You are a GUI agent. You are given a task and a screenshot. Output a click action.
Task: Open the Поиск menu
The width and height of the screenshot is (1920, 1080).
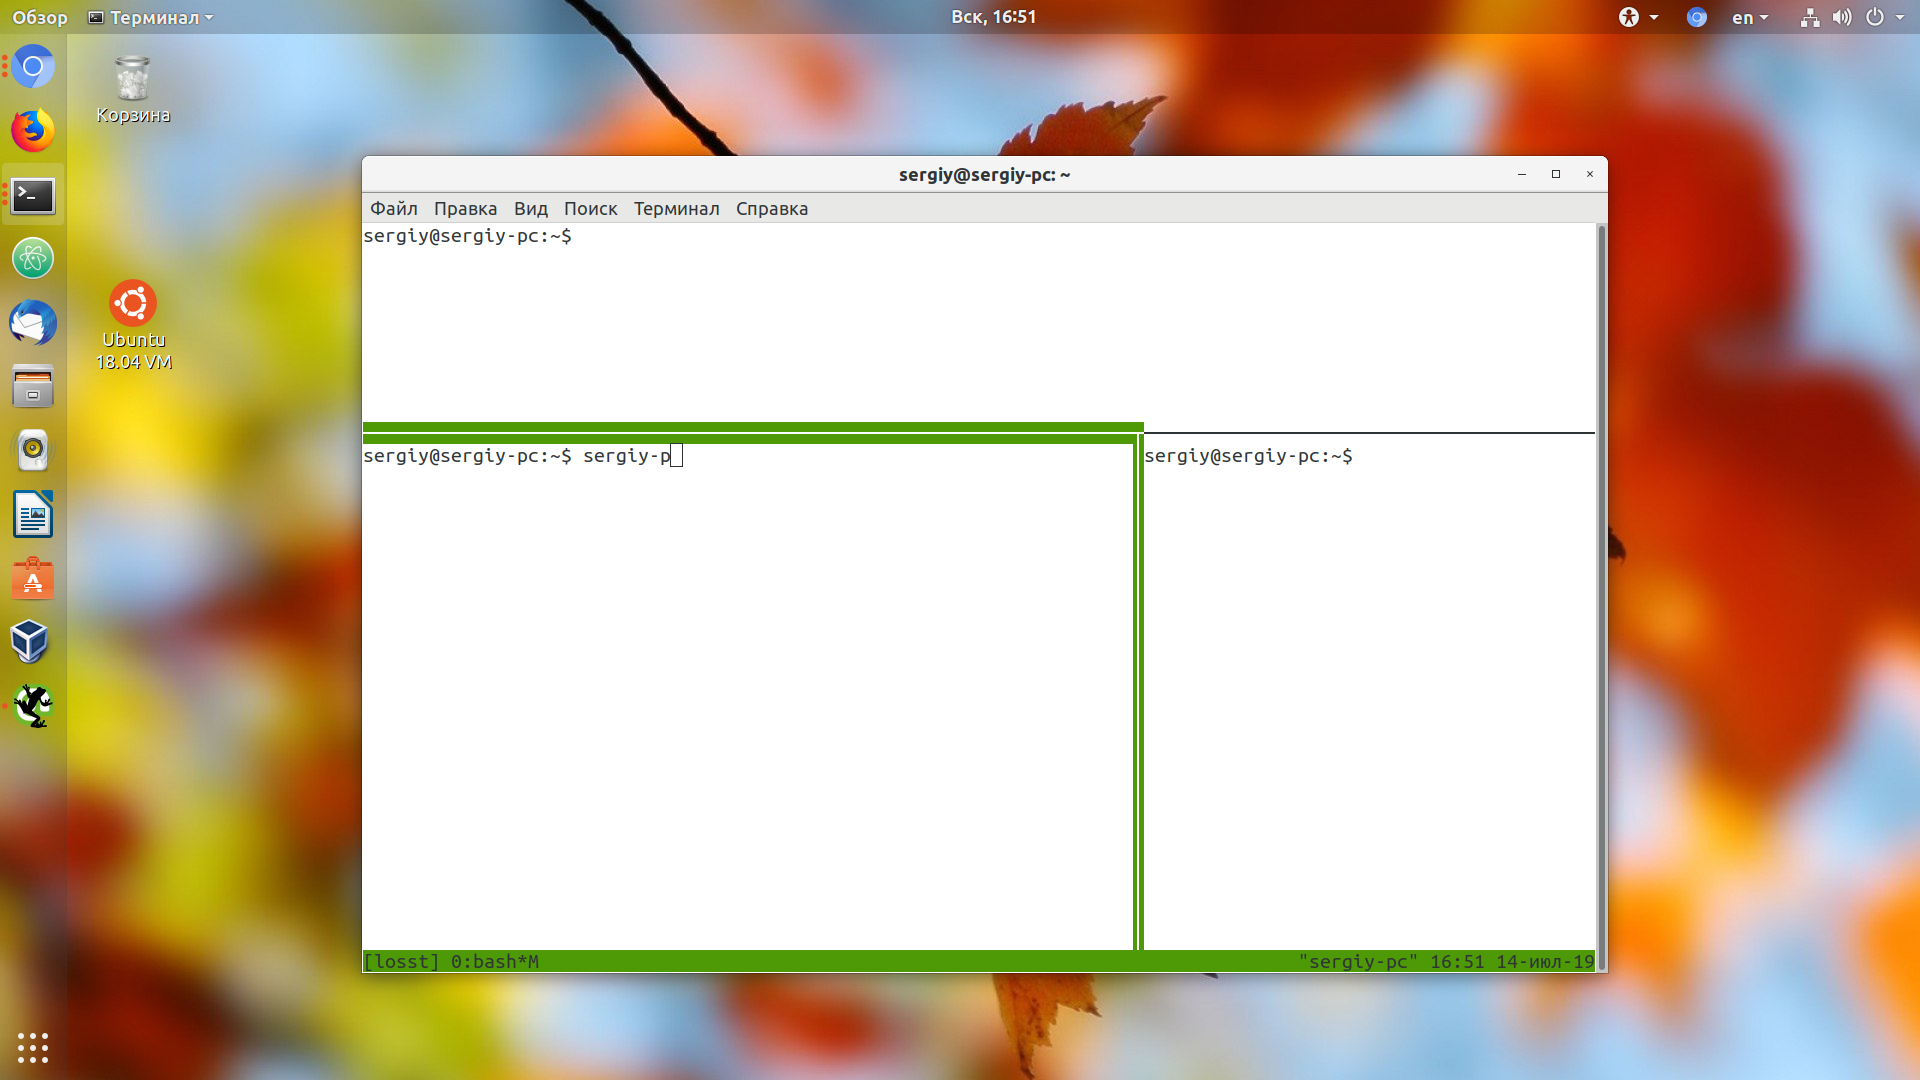click(590, 208)
